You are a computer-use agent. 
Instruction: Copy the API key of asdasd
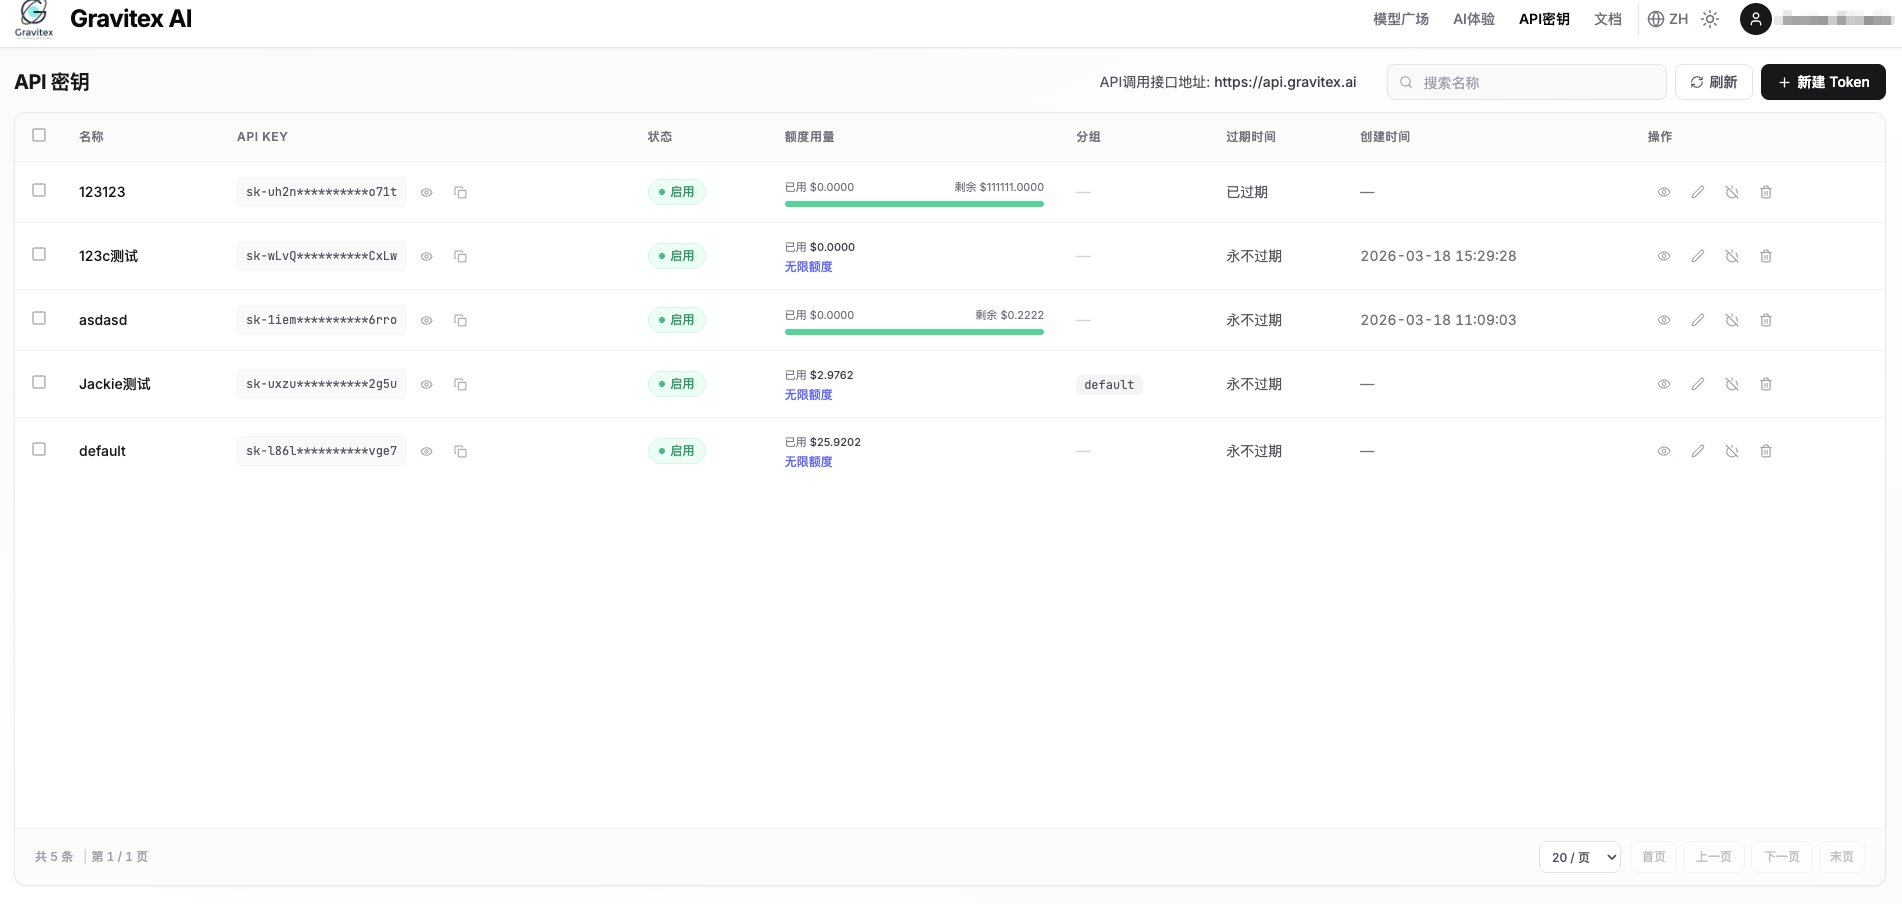[460, 320]
